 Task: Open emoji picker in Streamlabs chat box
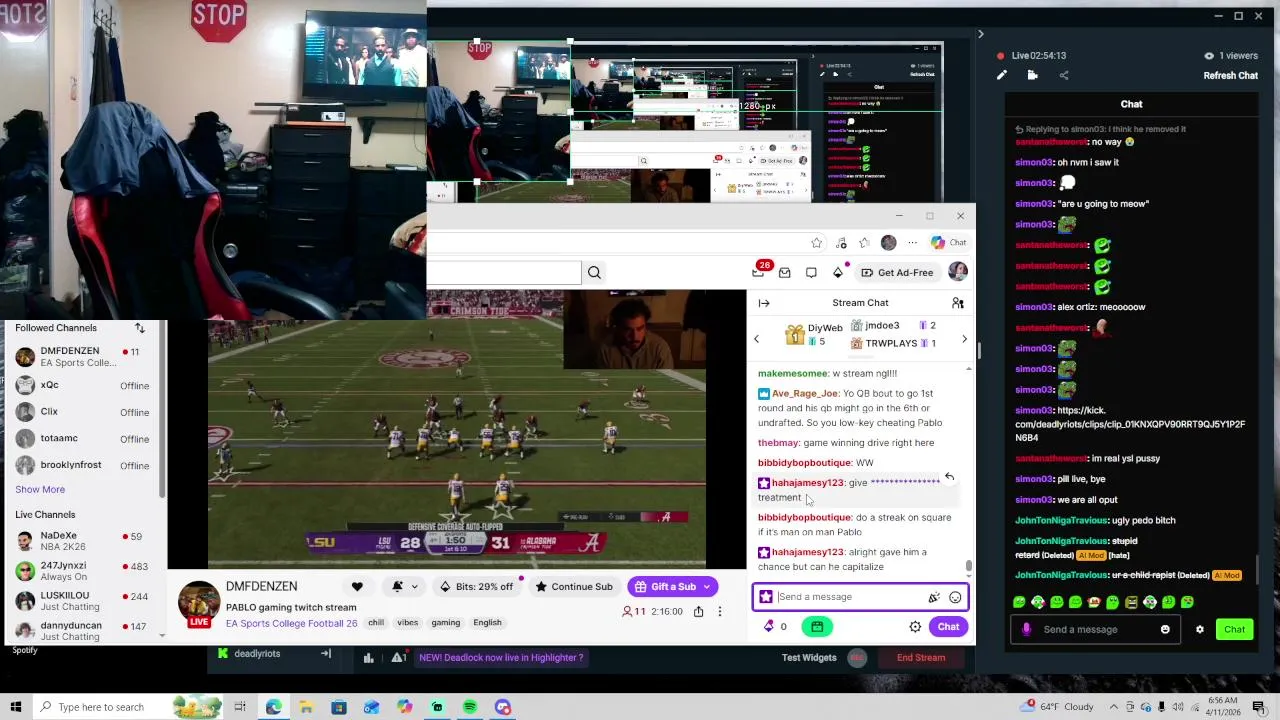click(x=1165, y=630)
